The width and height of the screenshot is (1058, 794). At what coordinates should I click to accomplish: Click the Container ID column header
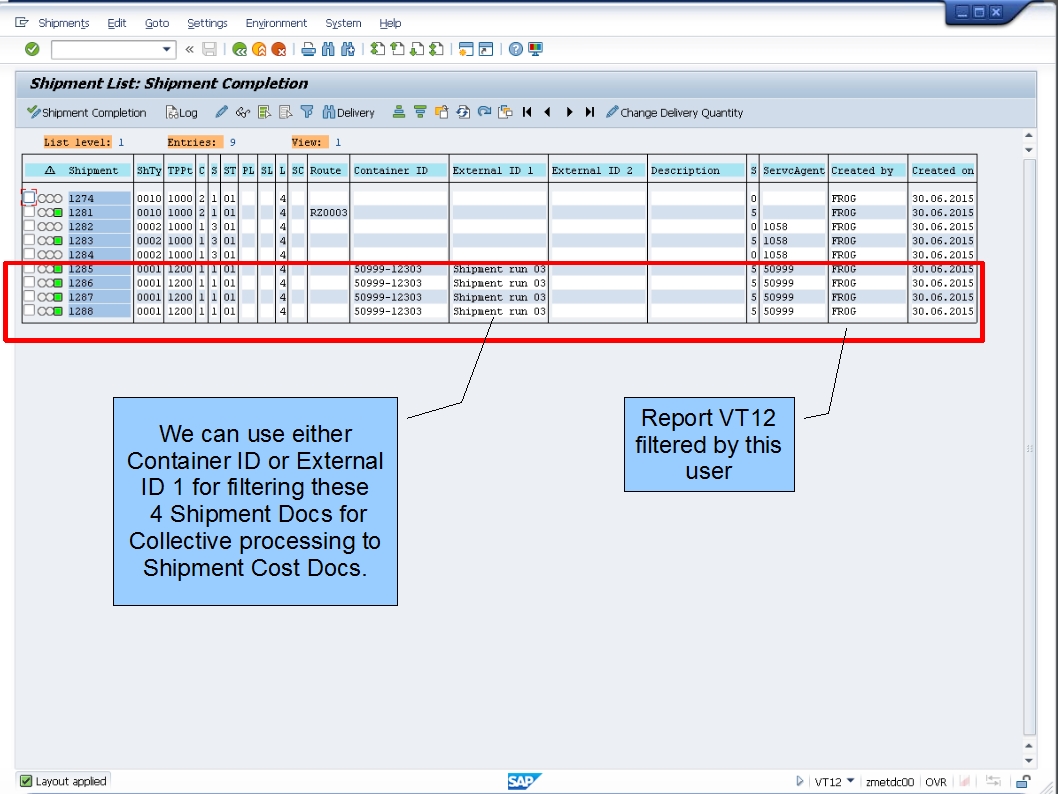coord(399,171)
